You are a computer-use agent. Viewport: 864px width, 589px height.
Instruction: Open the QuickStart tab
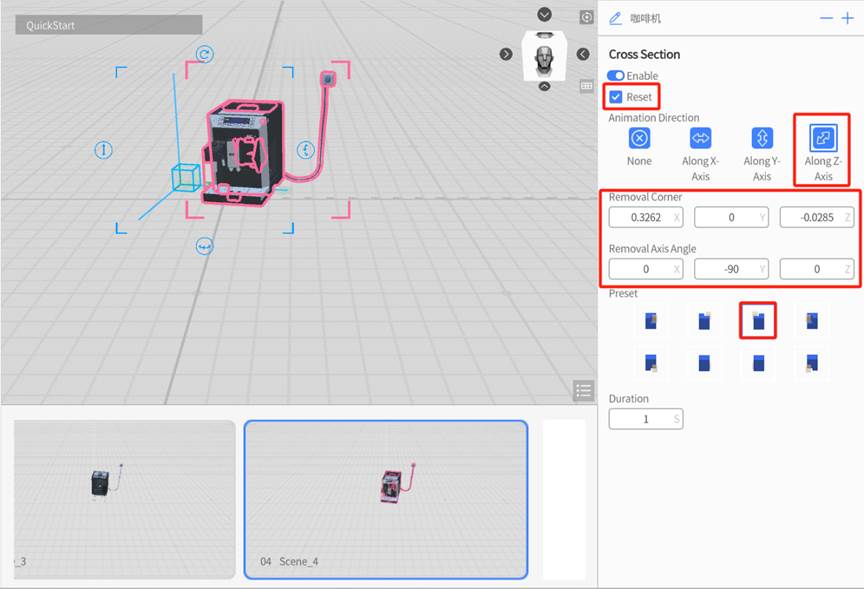[x=108, y=25]
